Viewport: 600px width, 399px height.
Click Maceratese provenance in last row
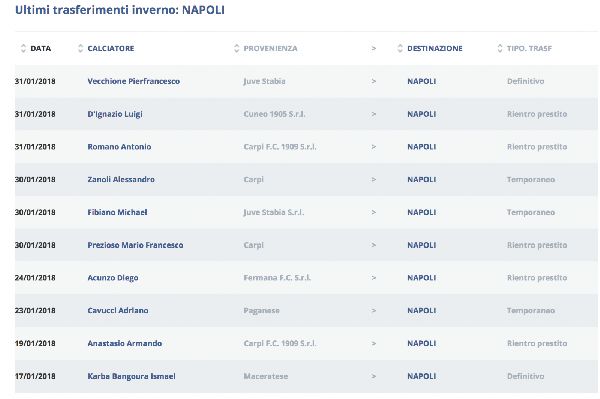click(266, 376)
